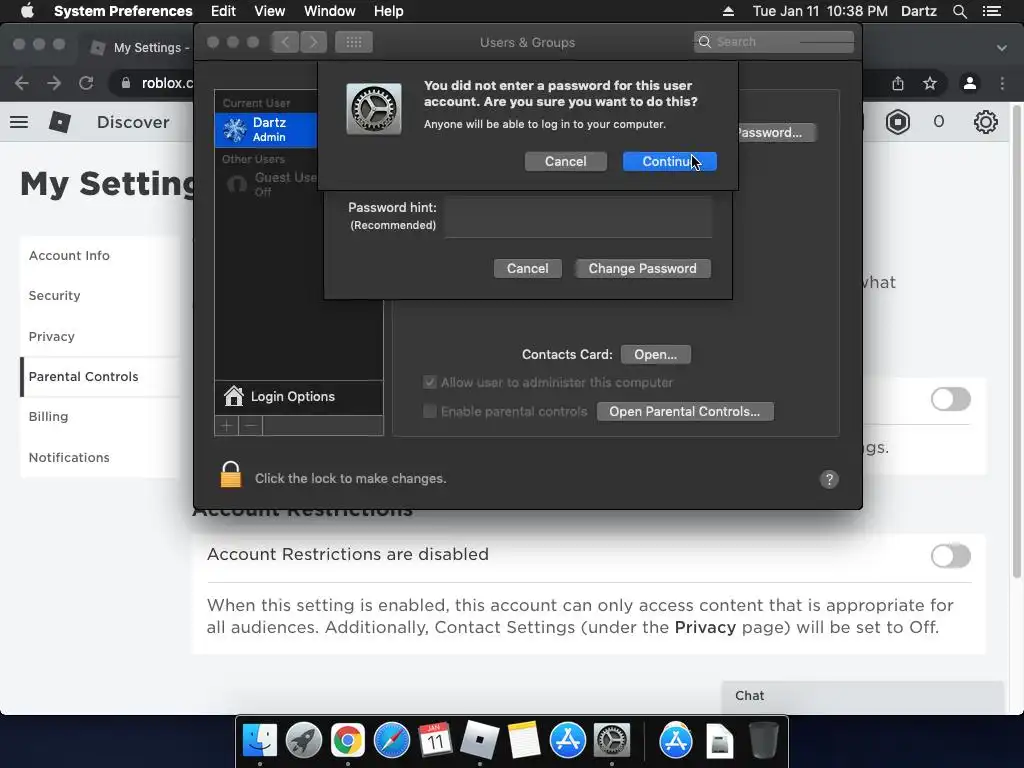Follow the Privacy page link

(x=705, y=628)
